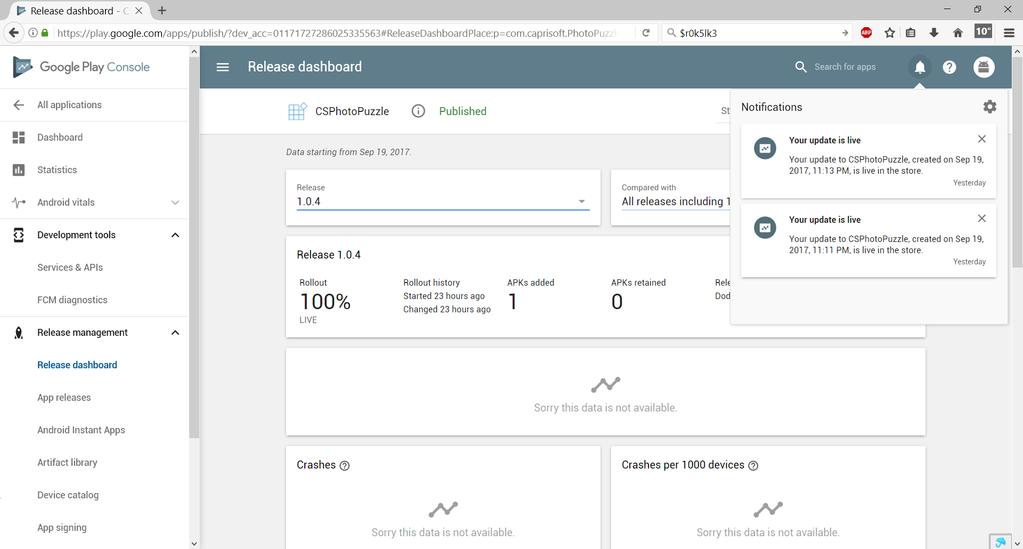Click the 100% rollout value

click(x=325, y=302)
